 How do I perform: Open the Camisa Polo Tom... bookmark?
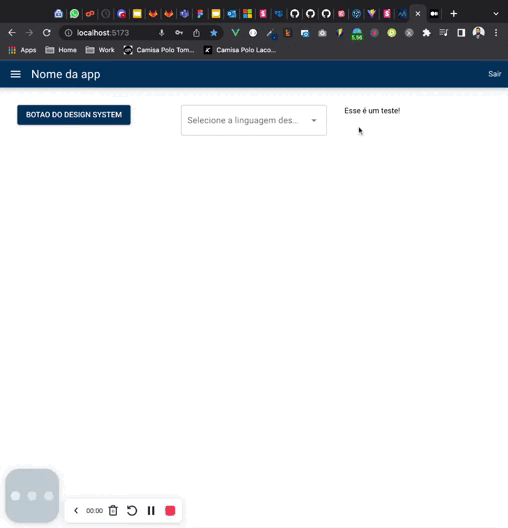pos(159,50)
